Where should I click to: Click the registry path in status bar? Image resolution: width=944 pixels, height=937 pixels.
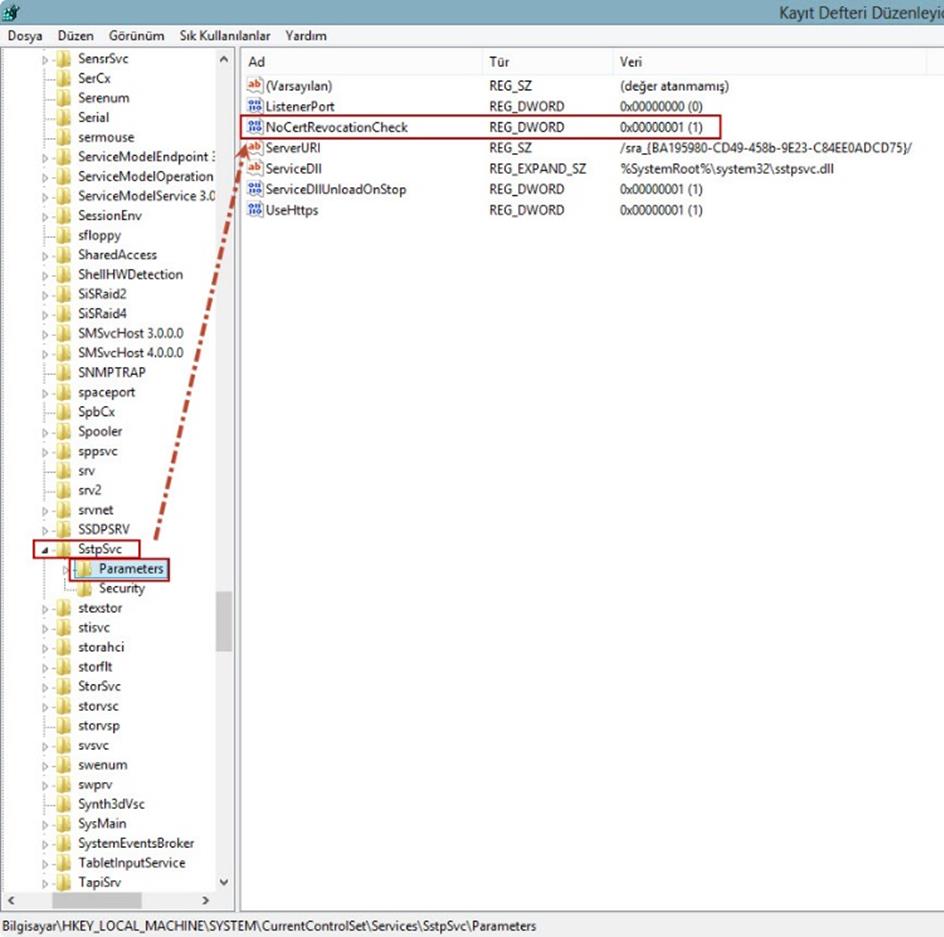coord(269,926)
